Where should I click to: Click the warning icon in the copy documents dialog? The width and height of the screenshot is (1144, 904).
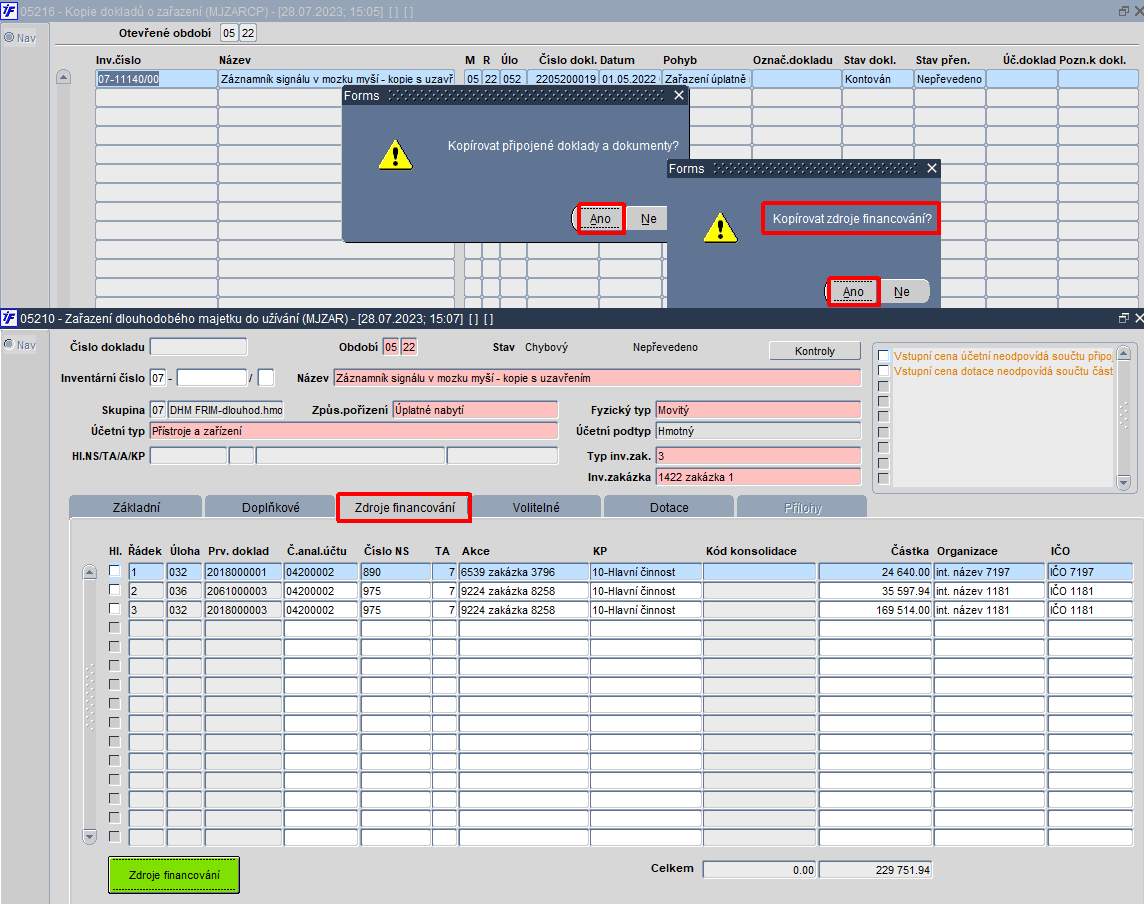tap(395, 155)
